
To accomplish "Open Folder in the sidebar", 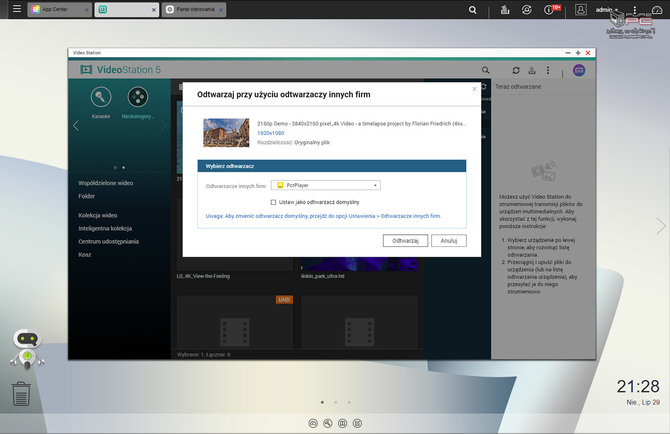I will click(x=86, y=196).
